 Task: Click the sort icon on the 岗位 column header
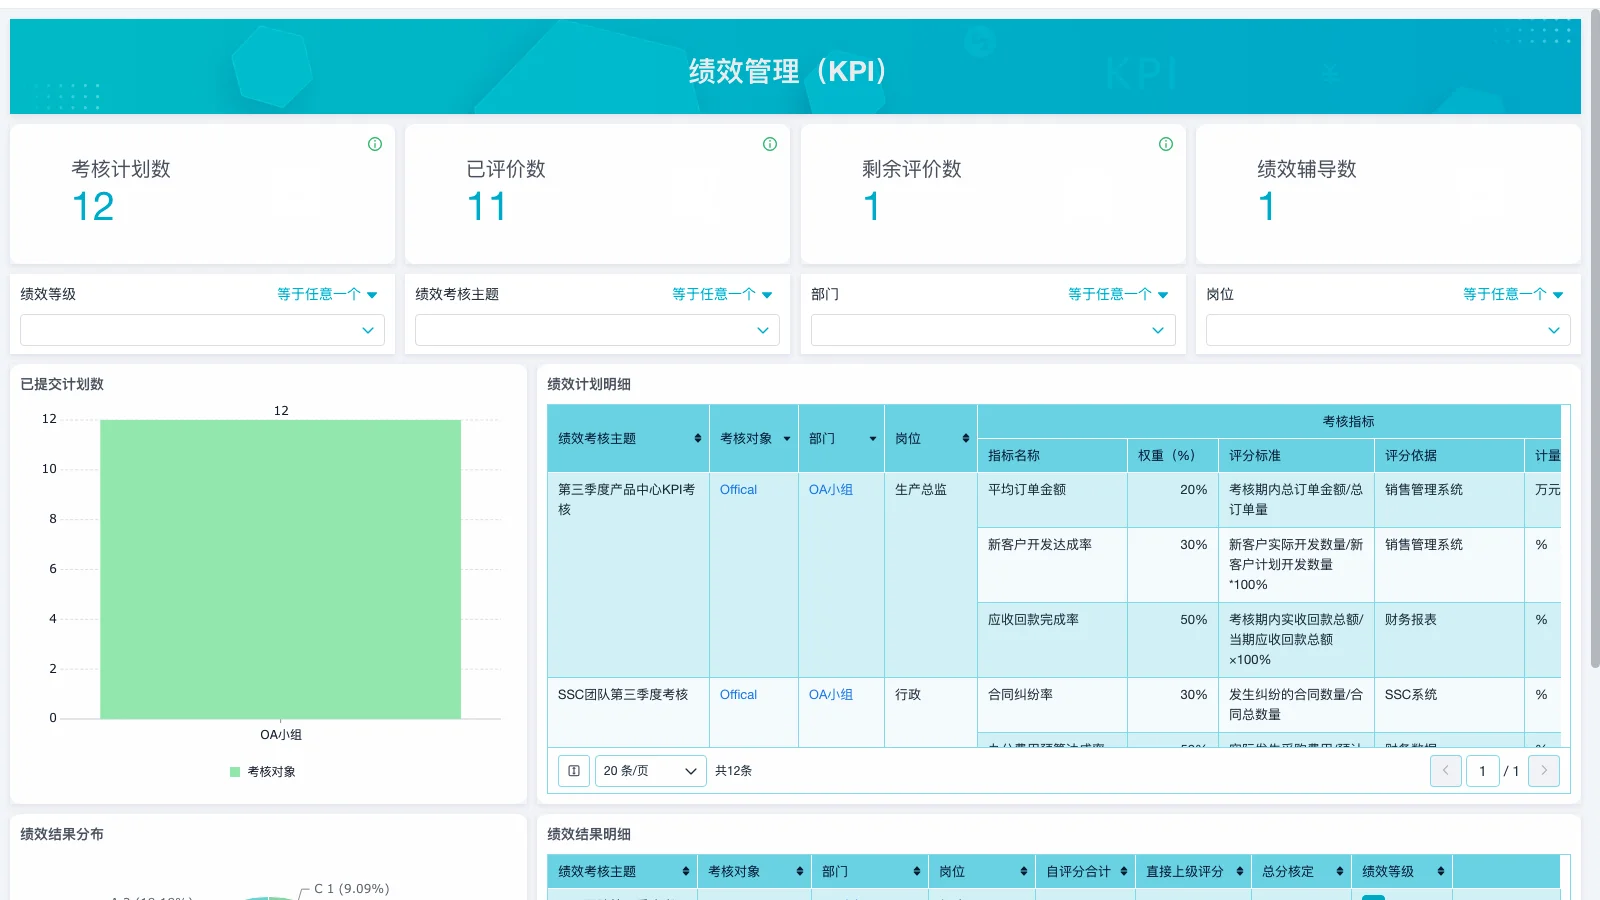[963, 437]
